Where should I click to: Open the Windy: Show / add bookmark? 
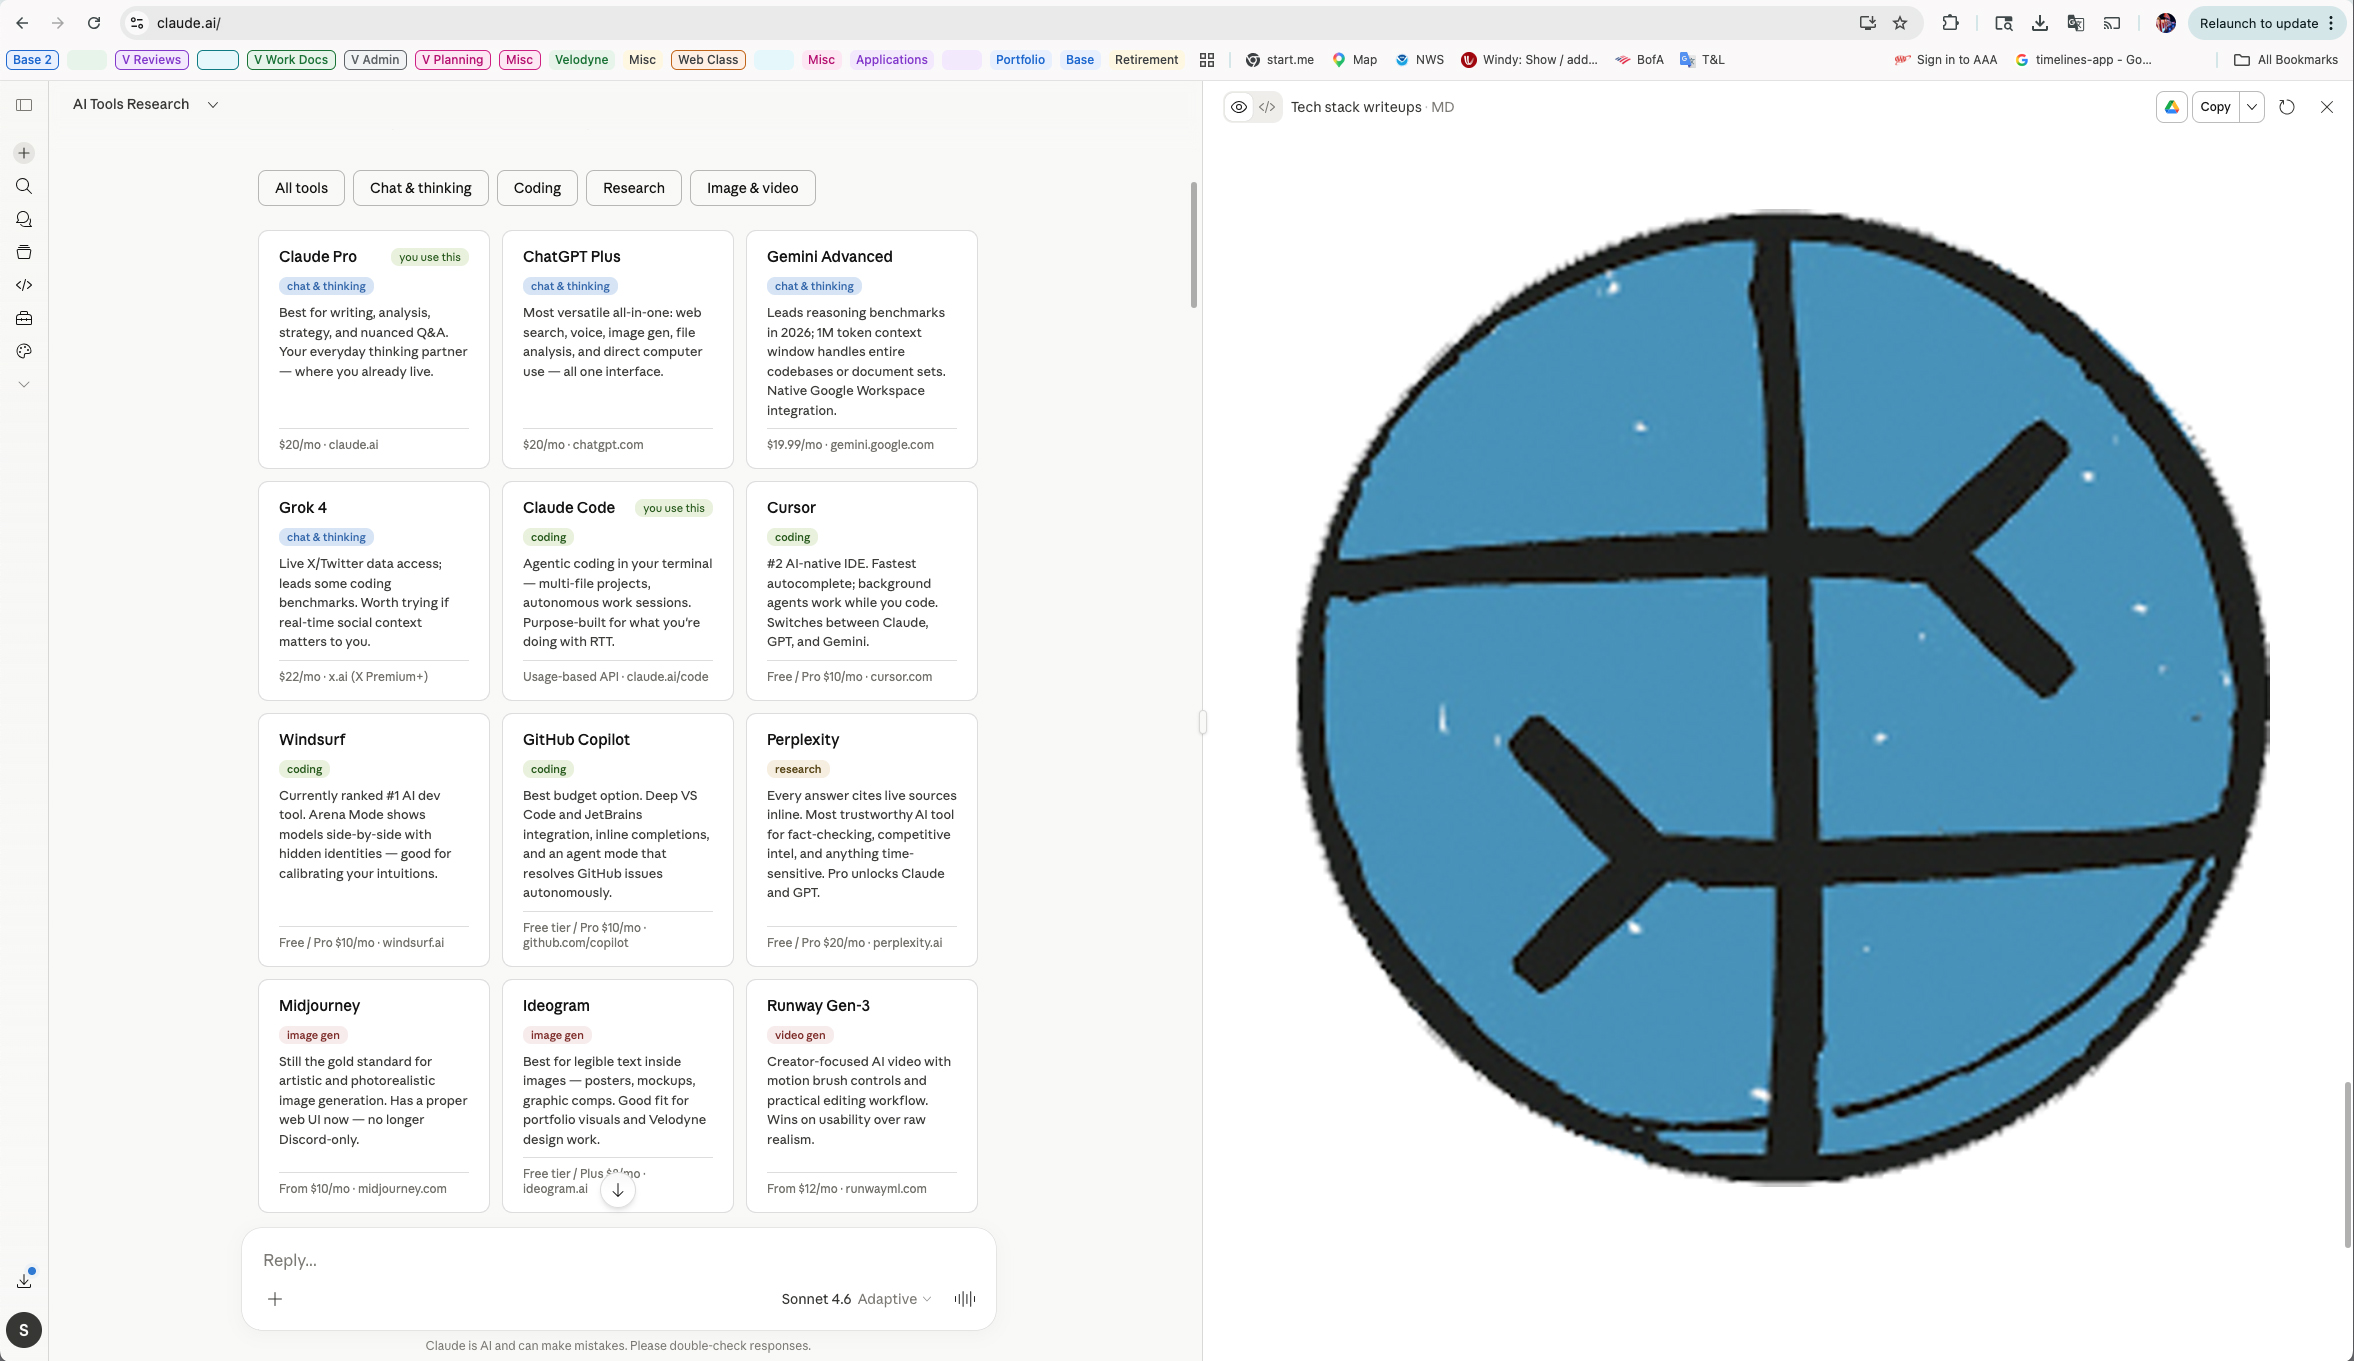coord(1529,60)
